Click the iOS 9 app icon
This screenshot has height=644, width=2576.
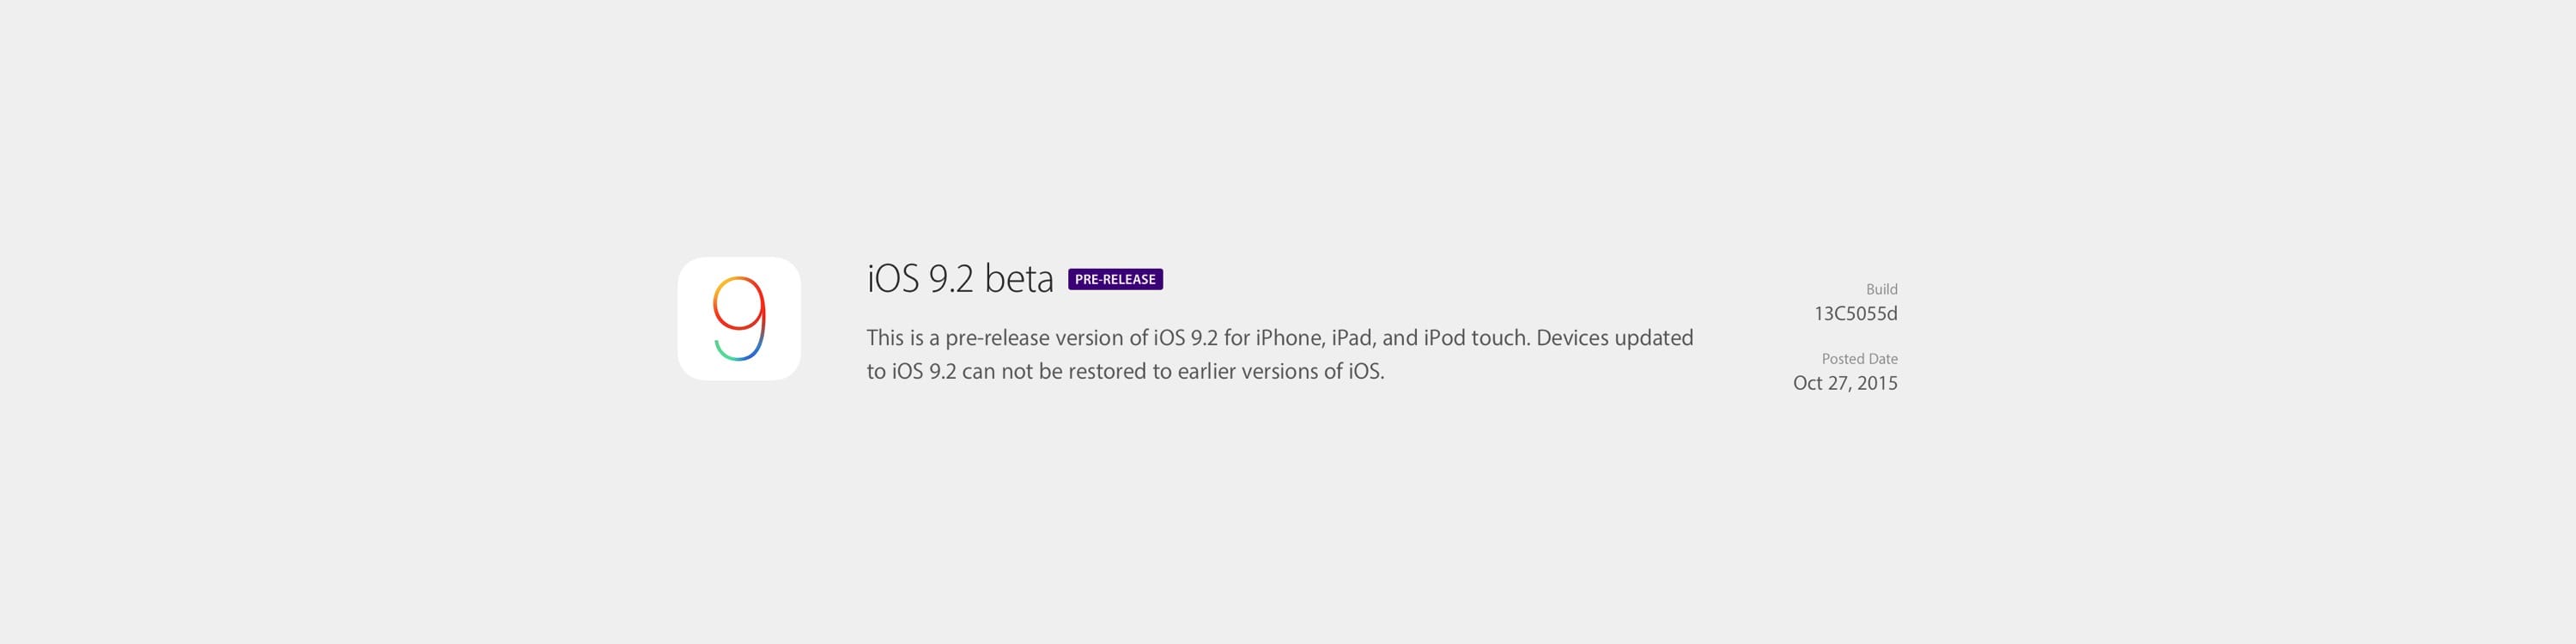pos(739,319)
